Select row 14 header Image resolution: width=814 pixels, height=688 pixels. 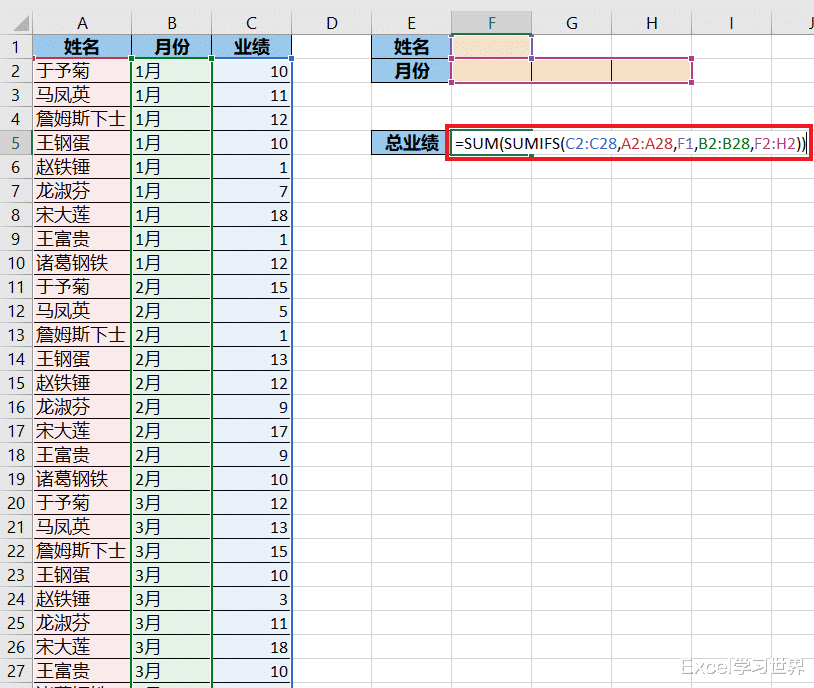pos(16,359)
